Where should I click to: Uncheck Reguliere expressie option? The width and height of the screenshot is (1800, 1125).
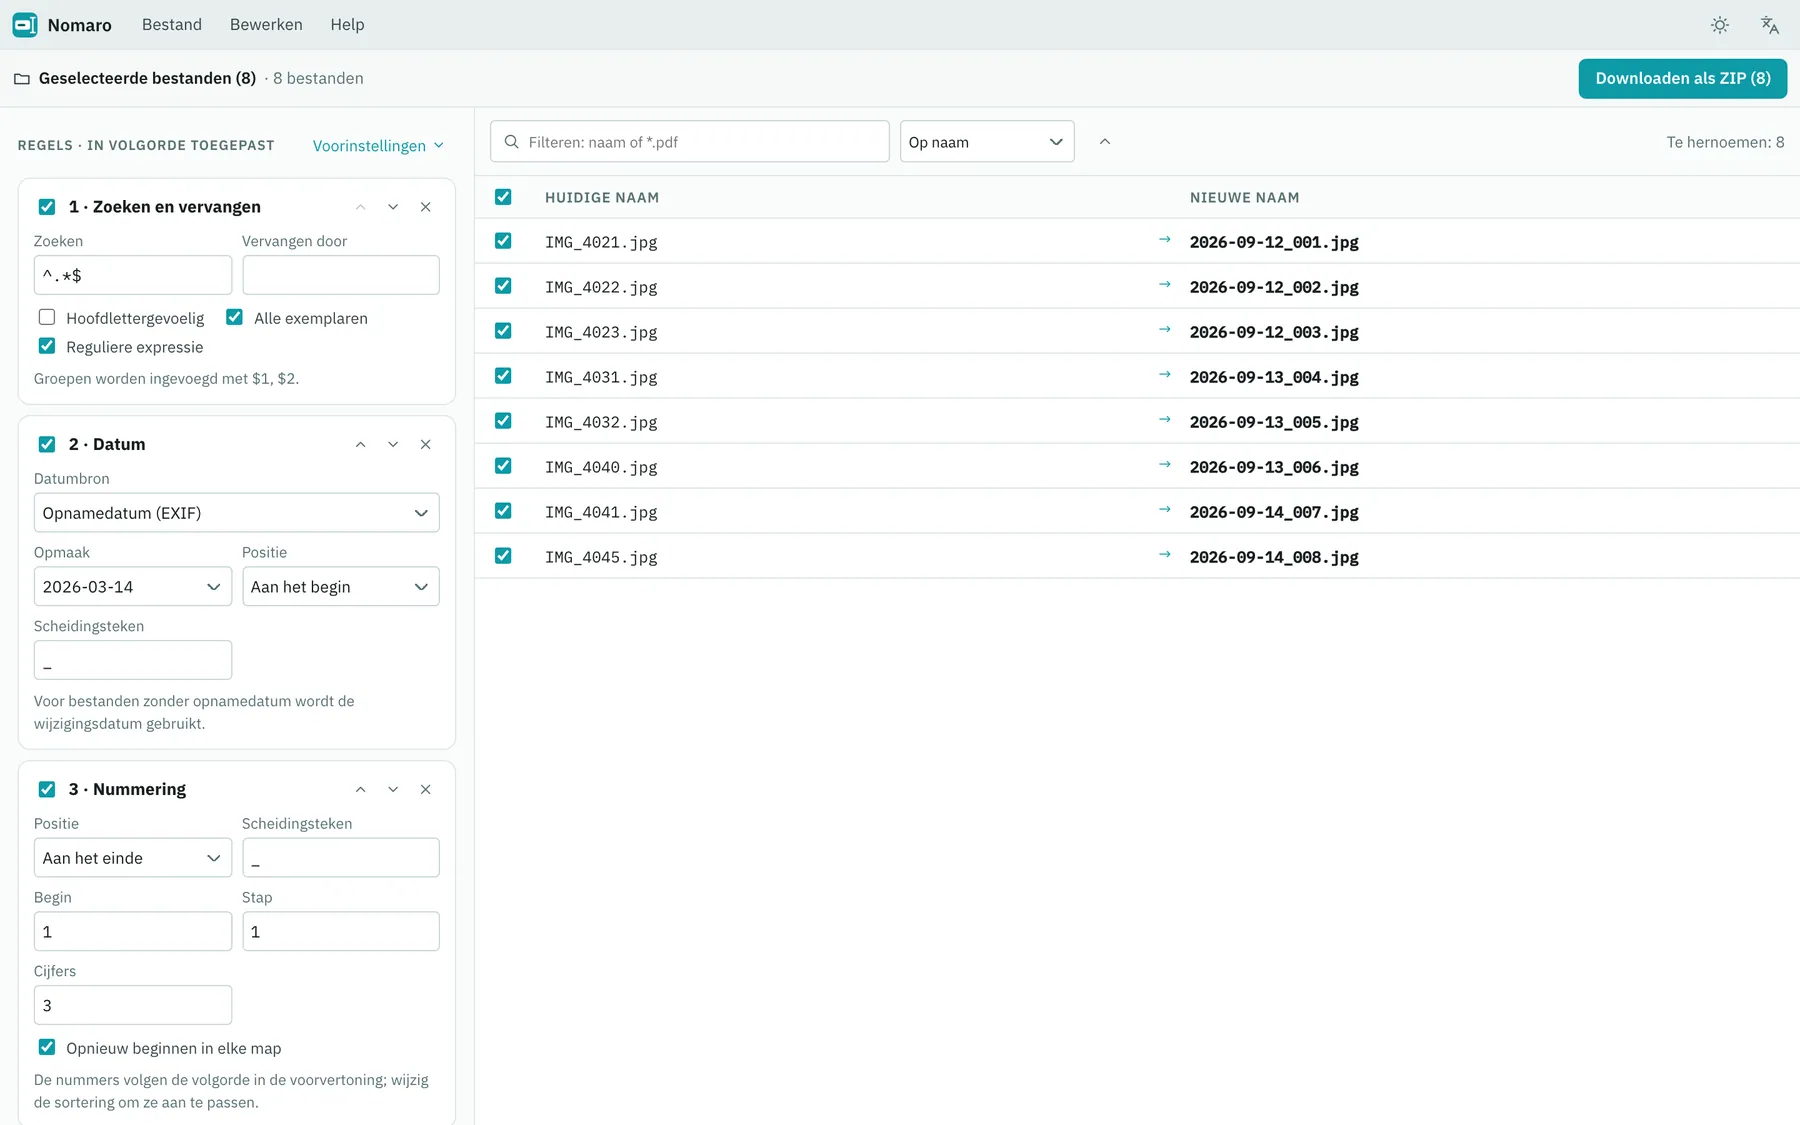(47, 346)
